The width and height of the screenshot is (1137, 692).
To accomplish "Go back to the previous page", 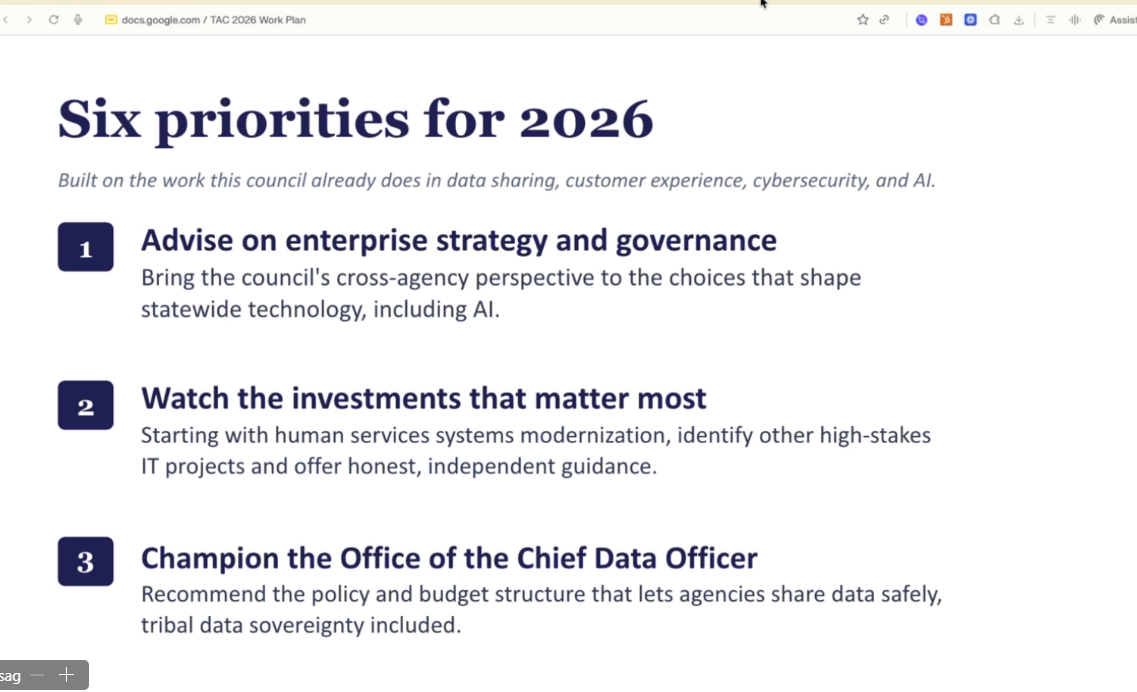I will point(6,20).
